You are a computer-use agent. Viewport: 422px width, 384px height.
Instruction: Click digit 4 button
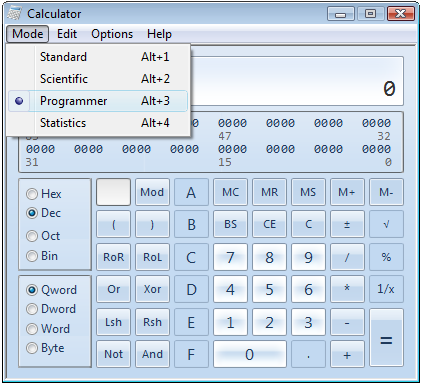[x=230, y=289]
